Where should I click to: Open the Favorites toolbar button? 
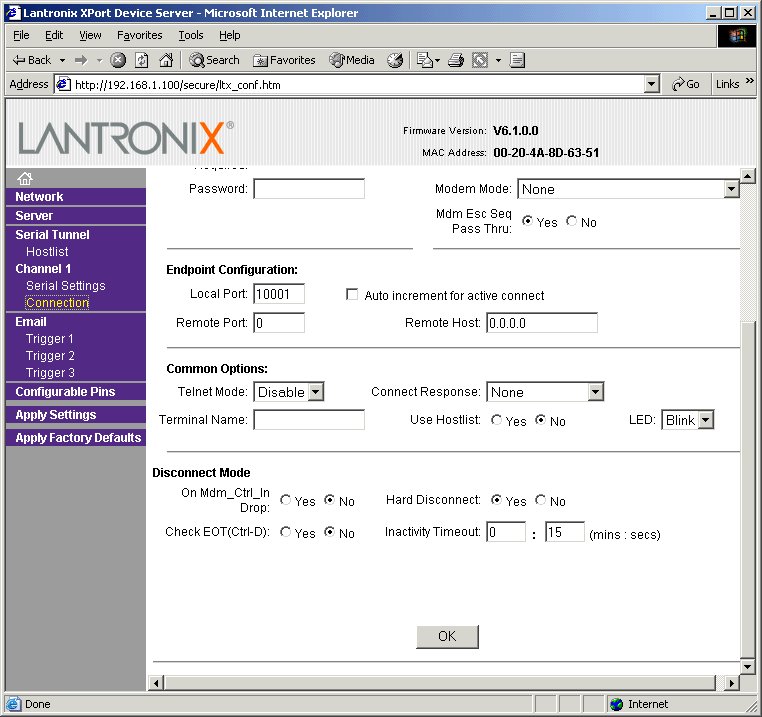tap(284, 60)
